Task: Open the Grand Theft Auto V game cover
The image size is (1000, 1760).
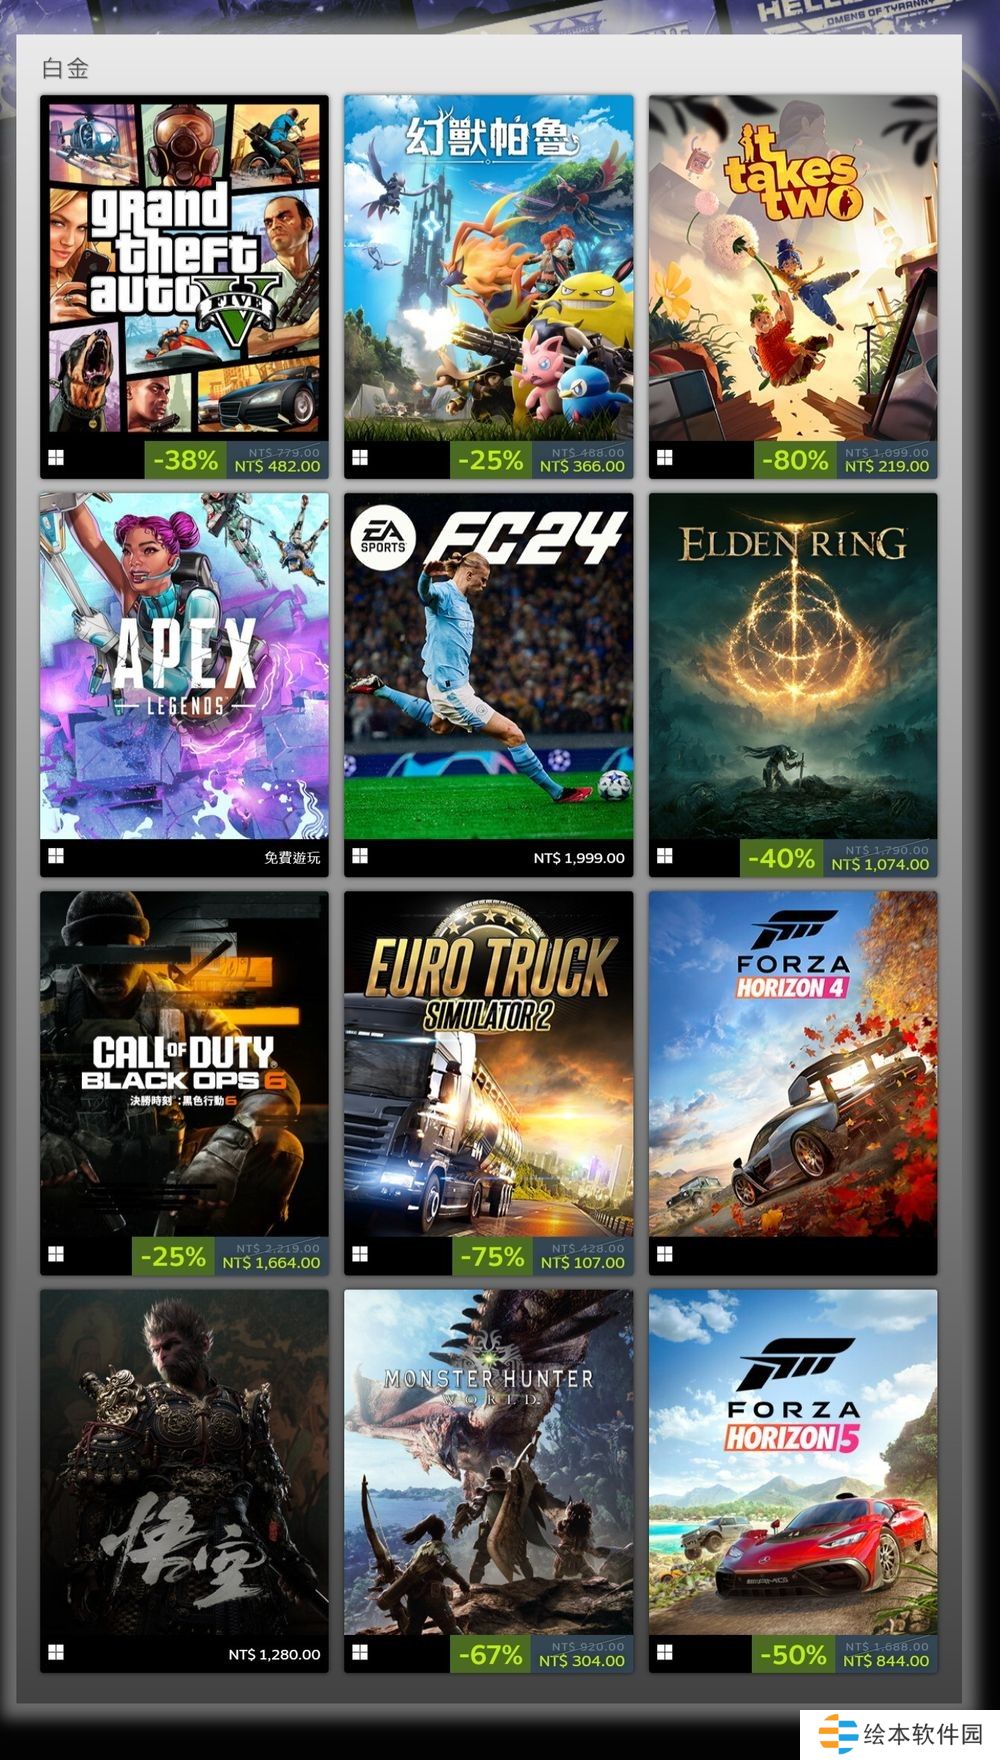Action: (x=184, y=268)
